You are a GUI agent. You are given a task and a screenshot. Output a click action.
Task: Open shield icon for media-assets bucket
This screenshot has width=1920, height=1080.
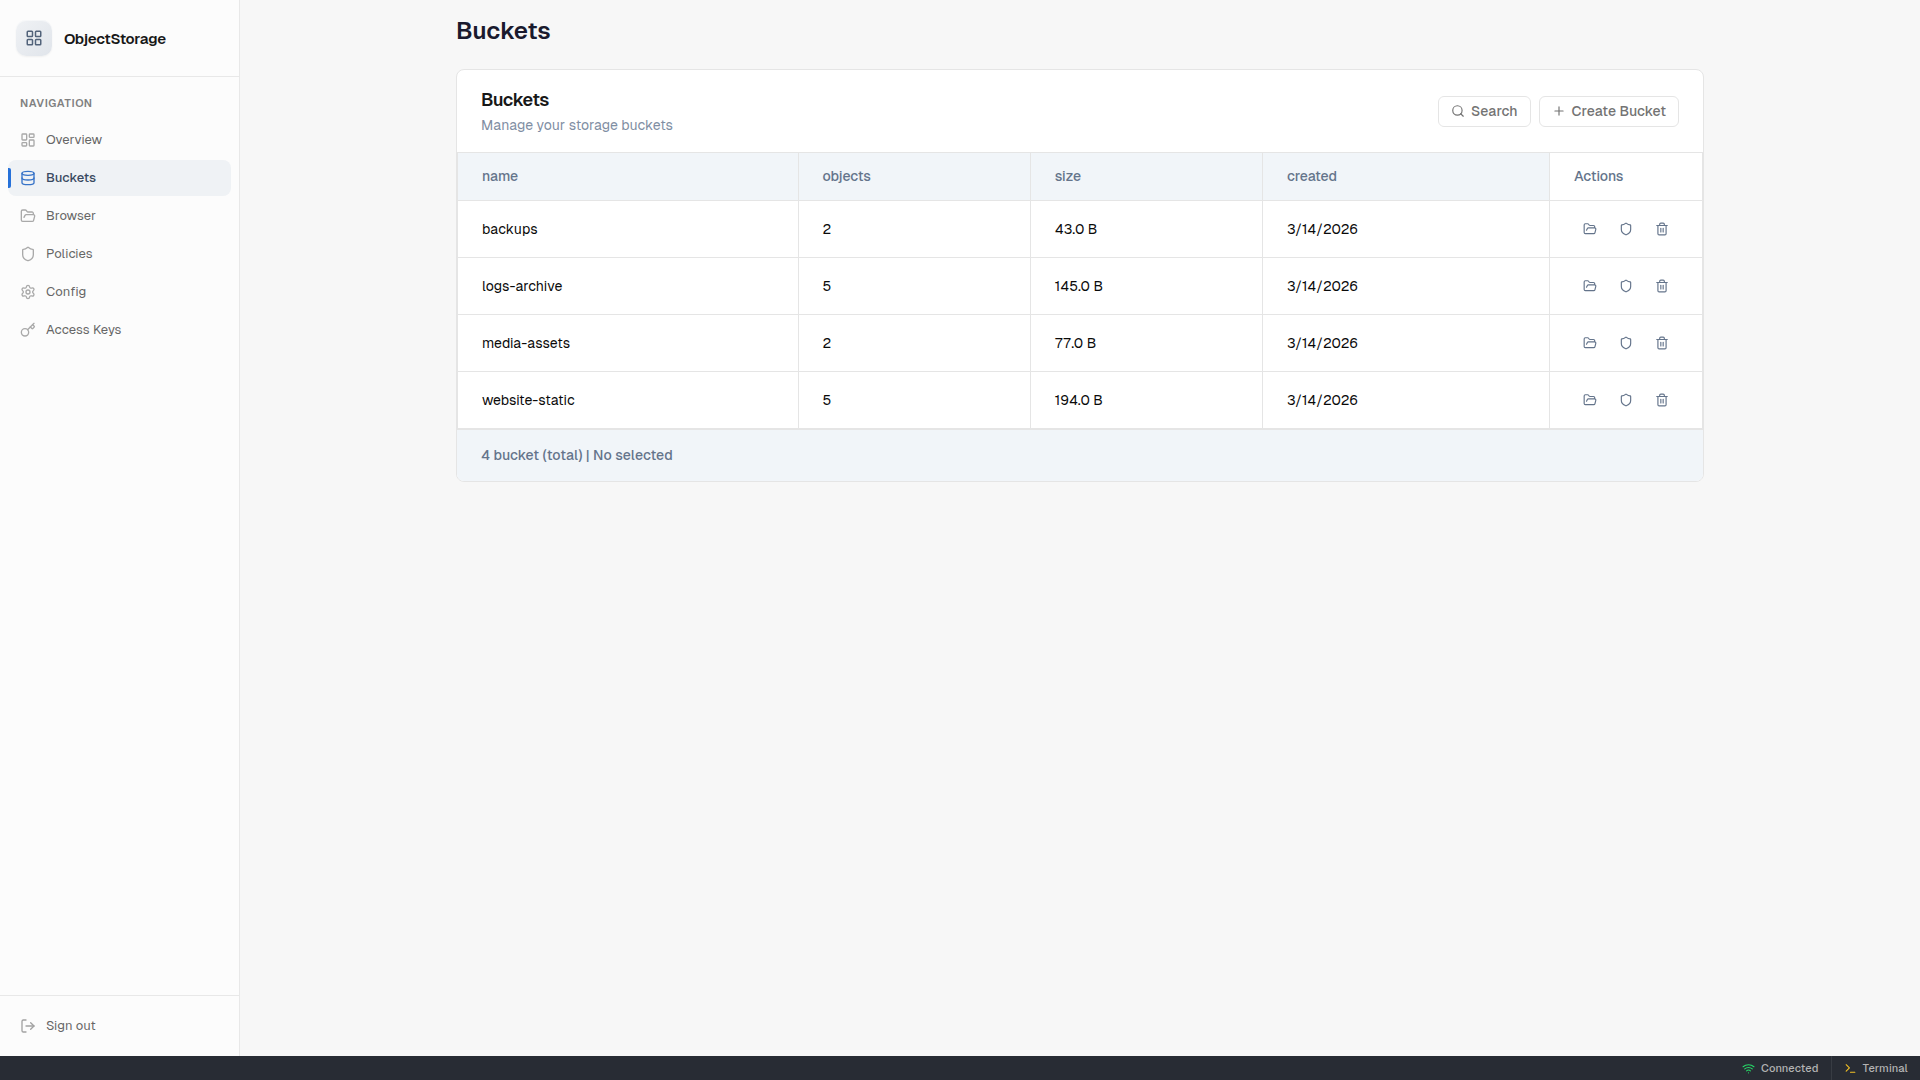pos(1626,343)
